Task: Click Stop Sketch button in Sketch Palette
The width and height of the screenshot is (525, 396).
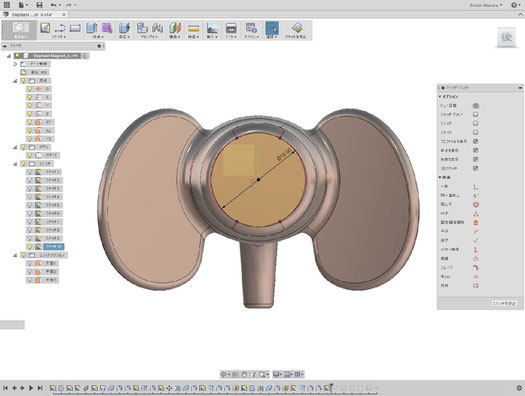Action: (x=504, y=304)
